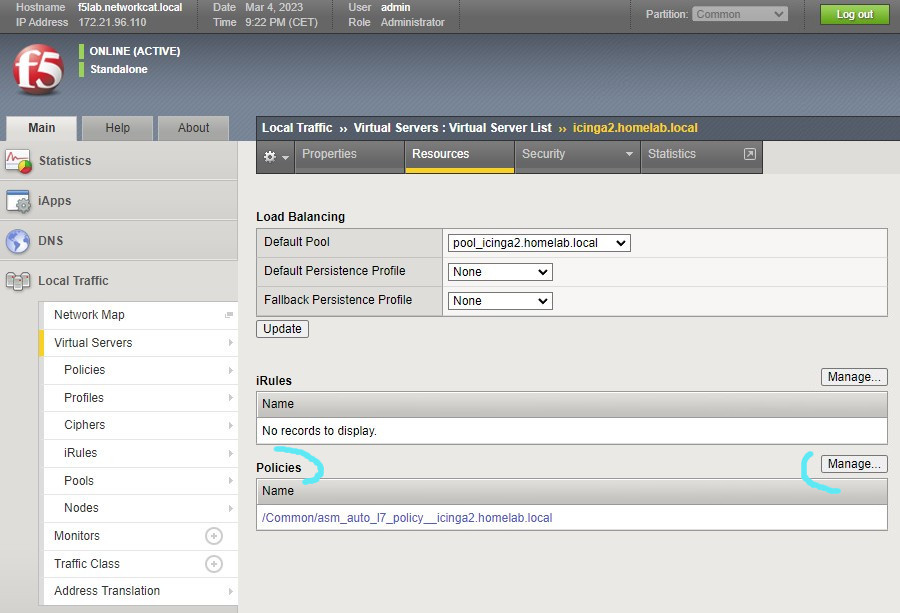This screenshot has width=900, height=613.
Task: Open Virtual Servers in sidebar
Action: 93,343
